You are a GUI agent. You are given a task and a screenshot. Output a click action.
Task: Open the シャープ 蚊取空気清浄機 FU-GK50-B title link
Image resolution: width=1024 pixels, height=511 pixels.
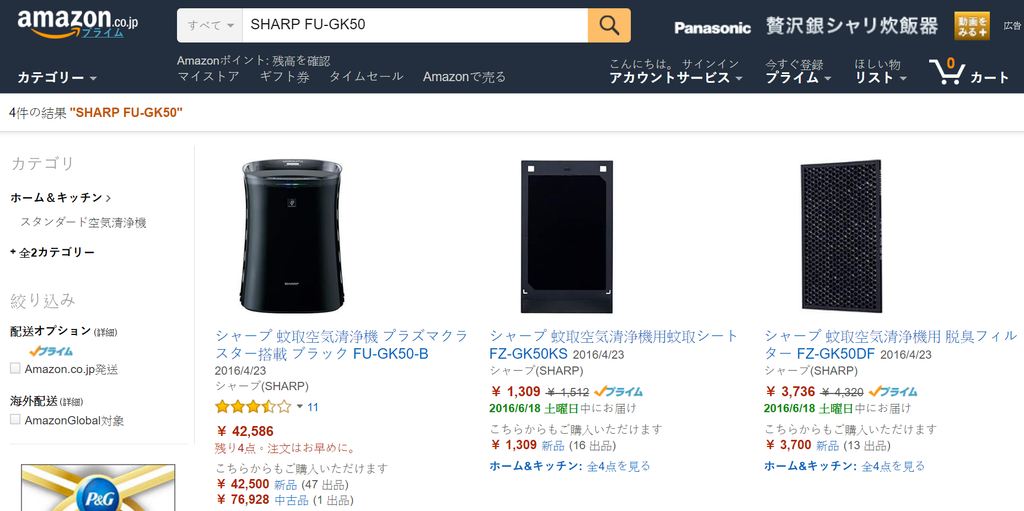point(341,344)
